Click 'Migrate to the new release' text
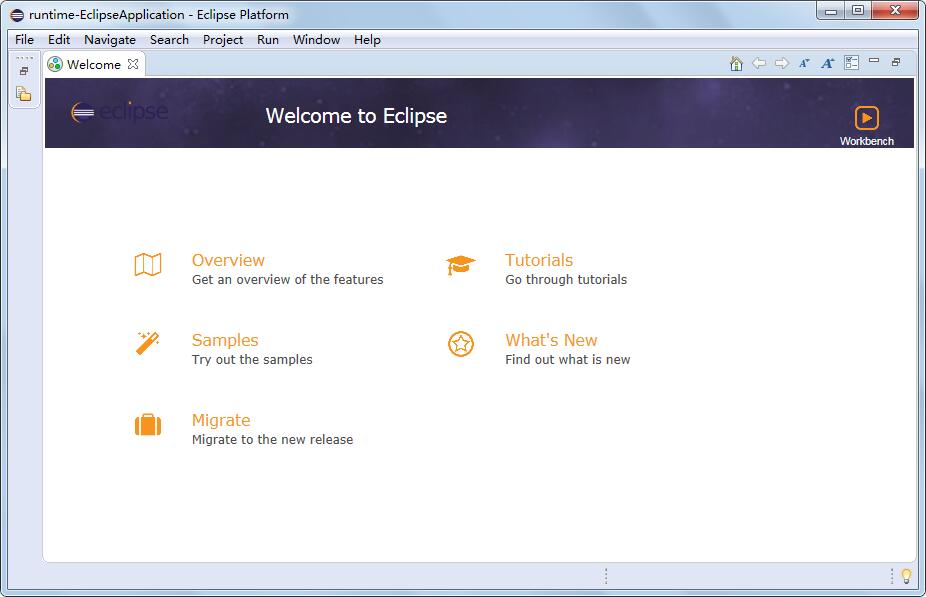The height and width of the screenshot is (597, 926). (272, 439)
